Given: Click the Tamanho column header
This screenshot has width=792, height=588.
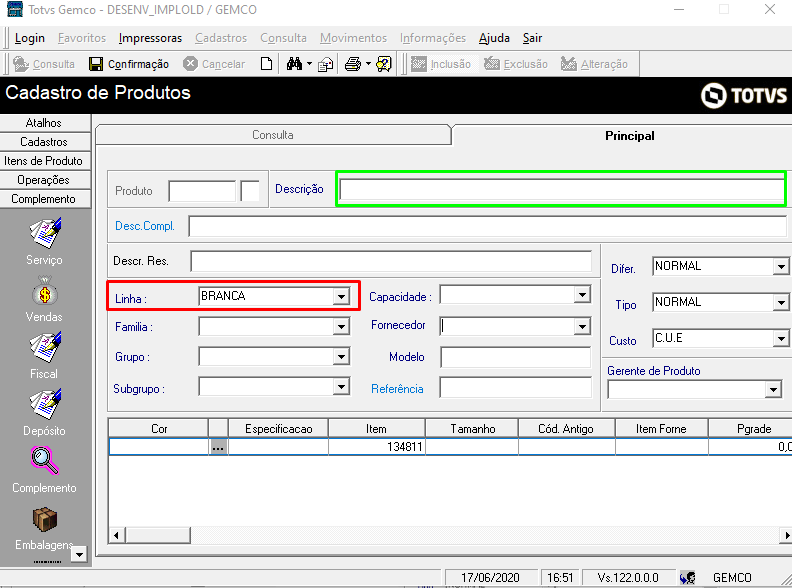Looking at the screenshot, I should pyautogui.click(x=472, y=429).
